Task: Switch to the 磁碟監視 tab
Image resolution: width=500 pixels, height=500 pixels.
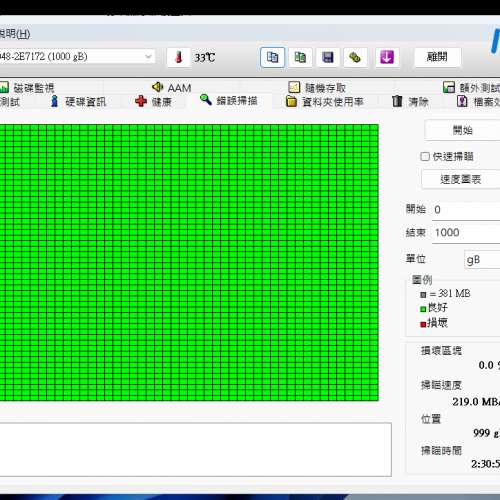Action: pyautogui.click(x=27, y=88)
